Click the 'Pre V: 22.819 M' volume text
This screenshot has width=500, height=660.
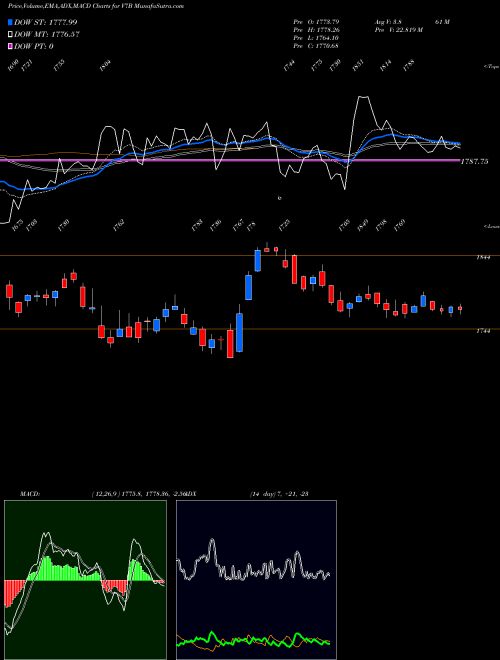(398, 29)
